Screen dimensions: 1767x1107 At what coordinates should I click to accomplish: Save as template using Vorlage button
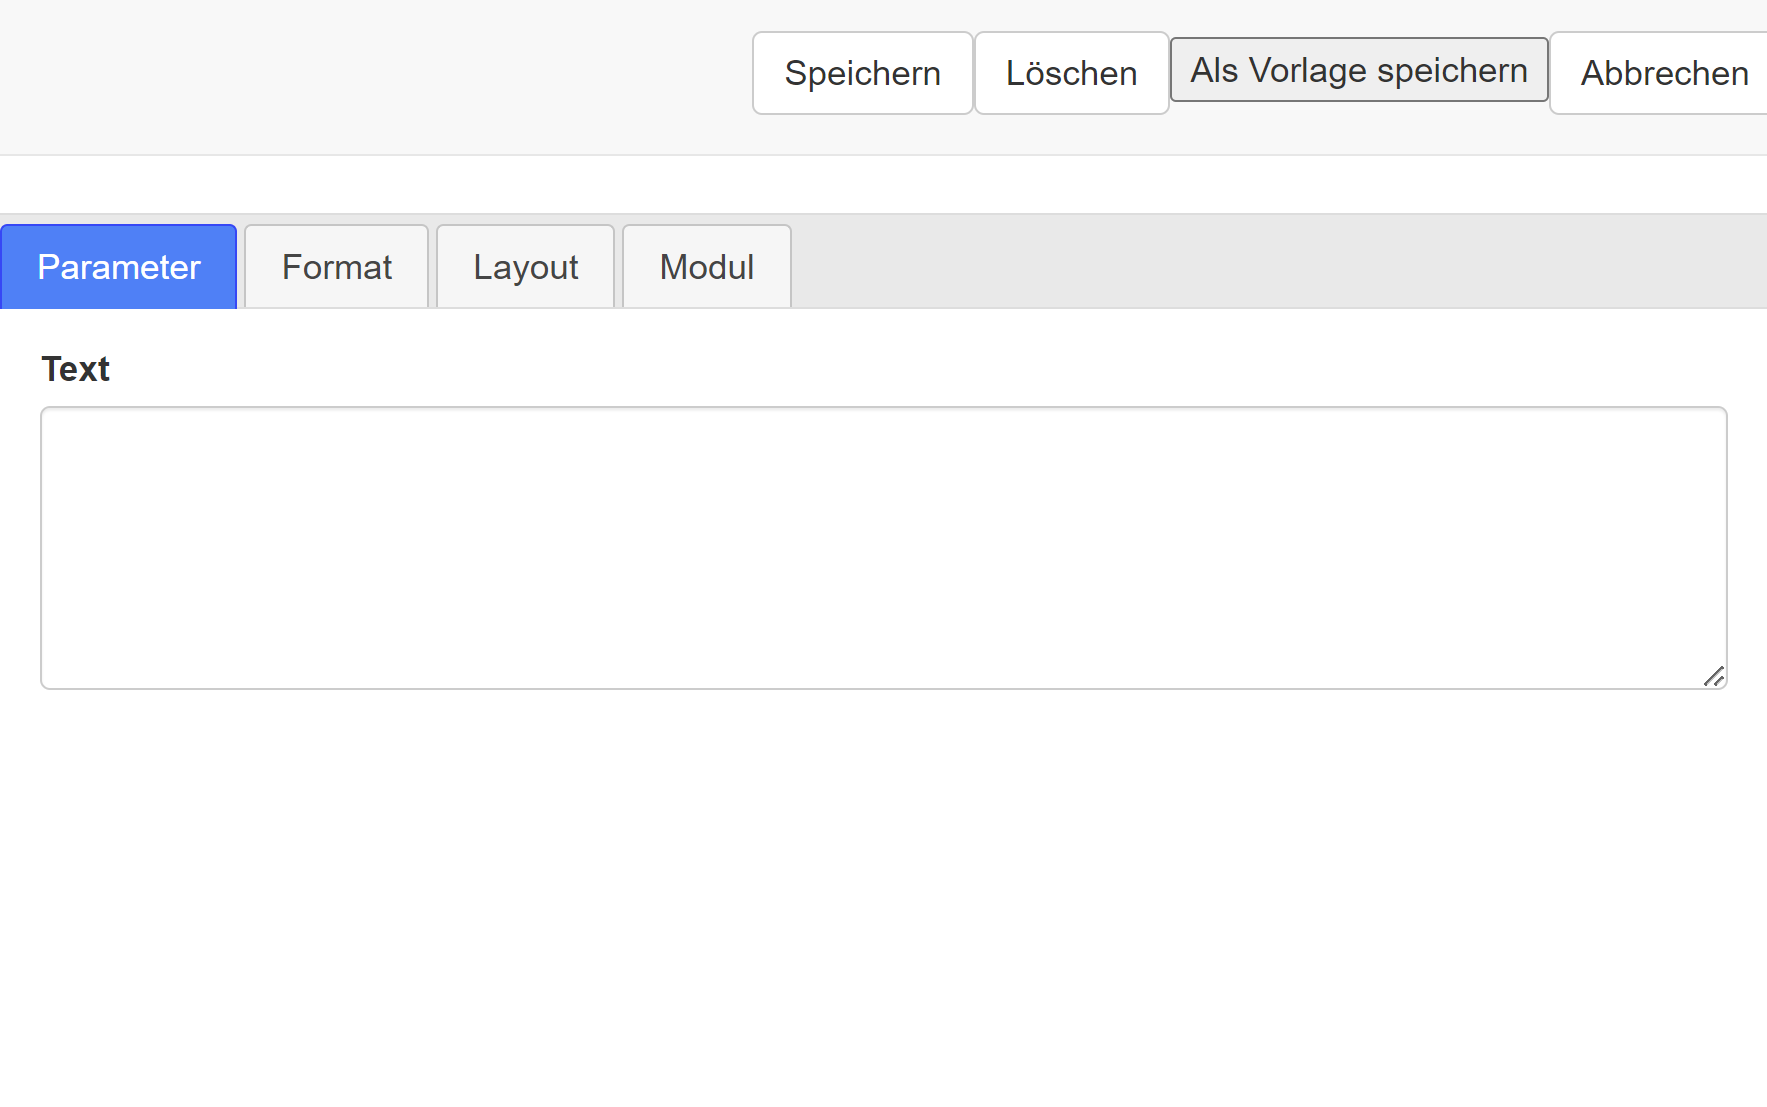click(x=1359, y=70)
